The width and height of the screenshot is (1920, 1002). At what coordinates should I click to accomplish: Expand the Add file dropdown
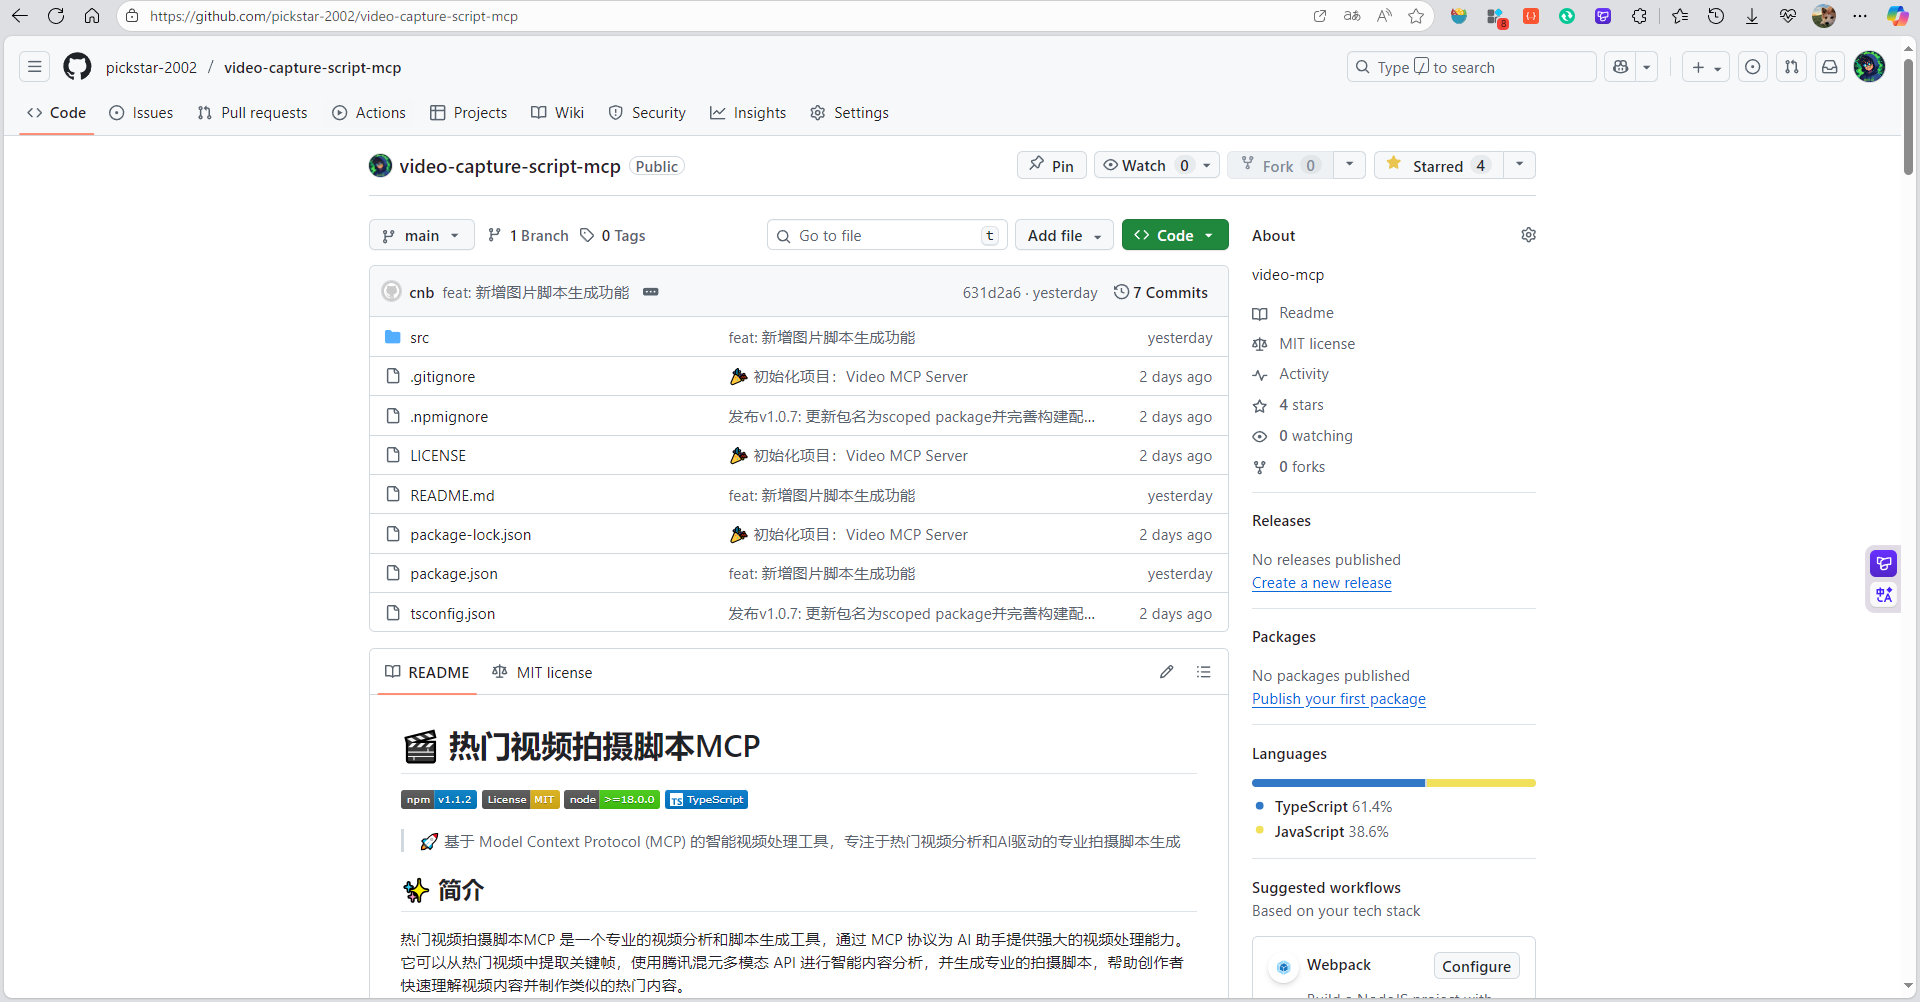click(x=1064, y=235)
